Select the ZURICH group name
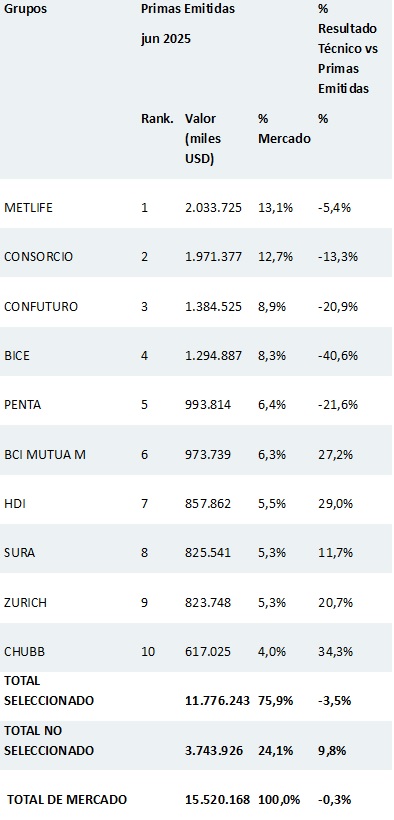Viewport: 394px width, 820px height. tap(25, 602)
